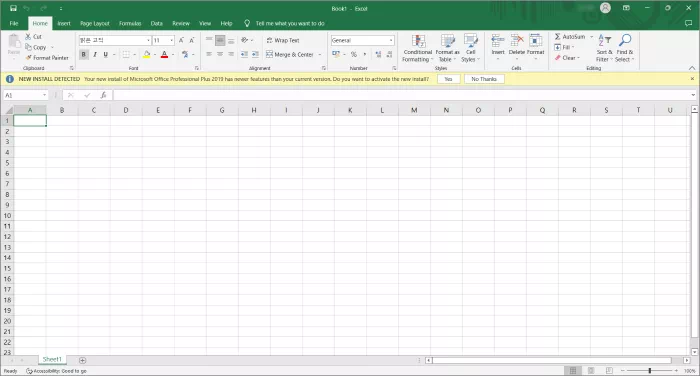Insert Function using the fx icon
700x376 pixels.
(x=103, y=95)
